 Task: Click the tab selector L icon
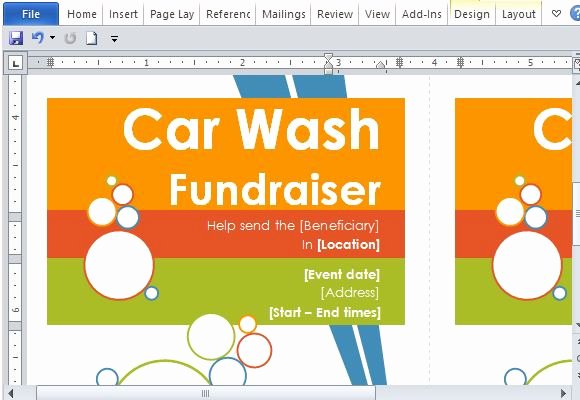point(16,63)
